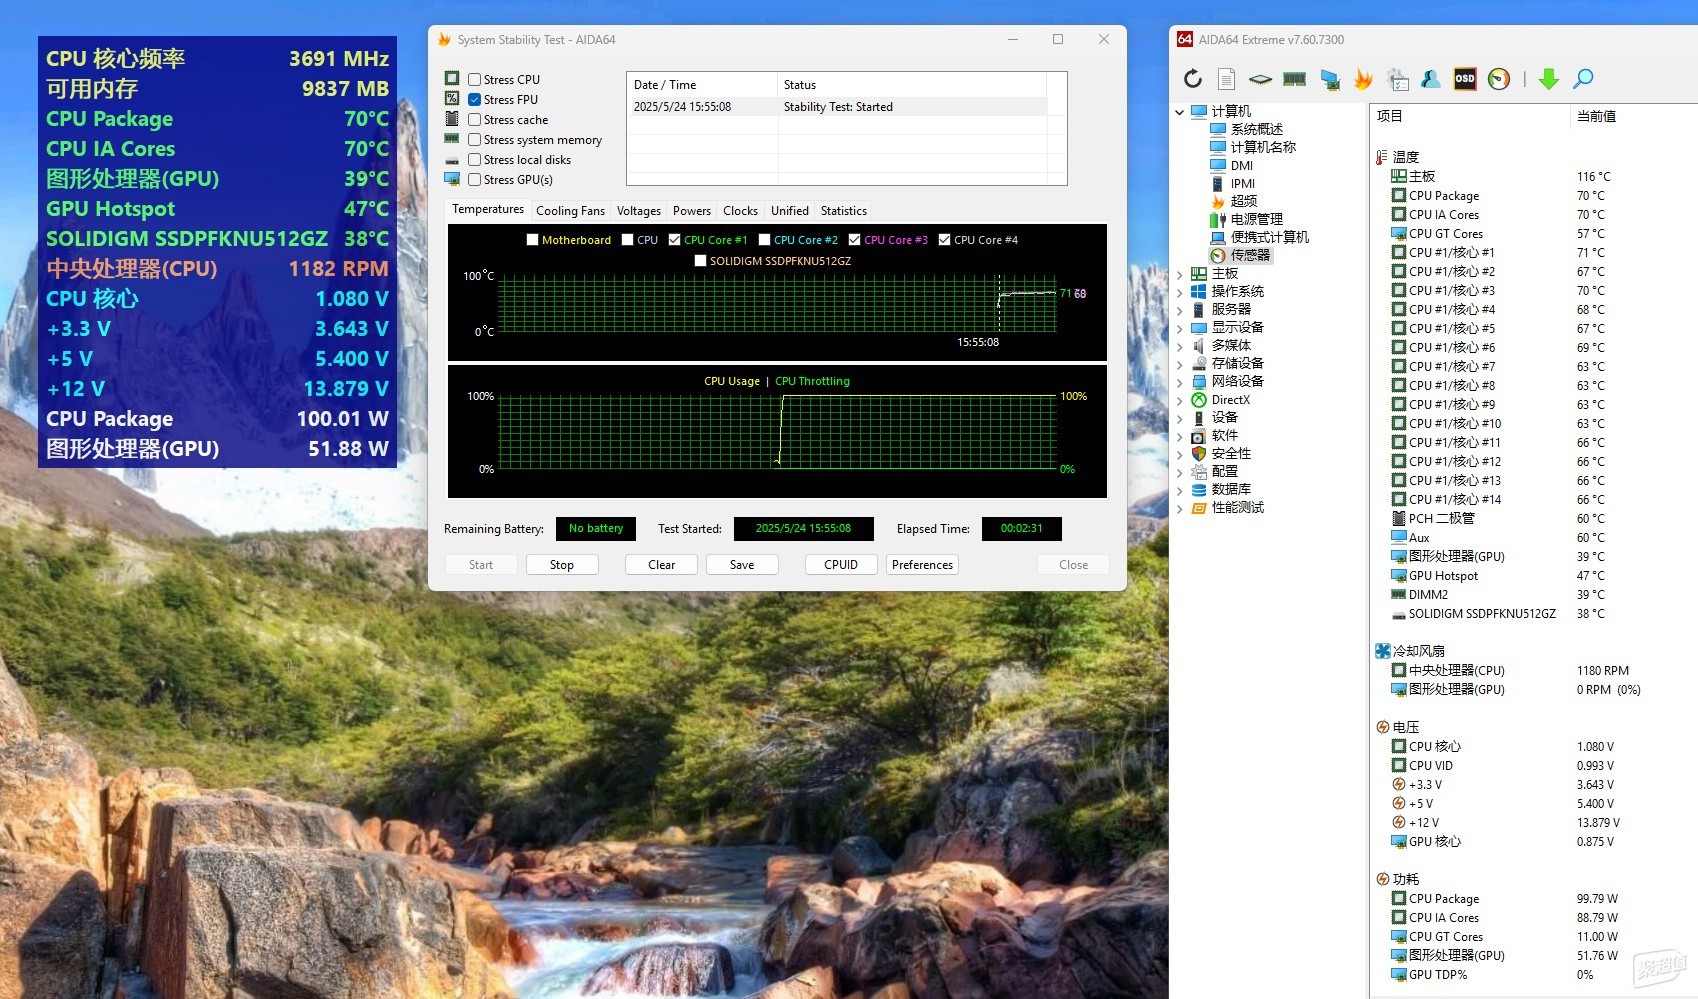Expand the 存储设备 tree node
The height and width of the screenshot is (999, 1698).
click(1180, 364)
